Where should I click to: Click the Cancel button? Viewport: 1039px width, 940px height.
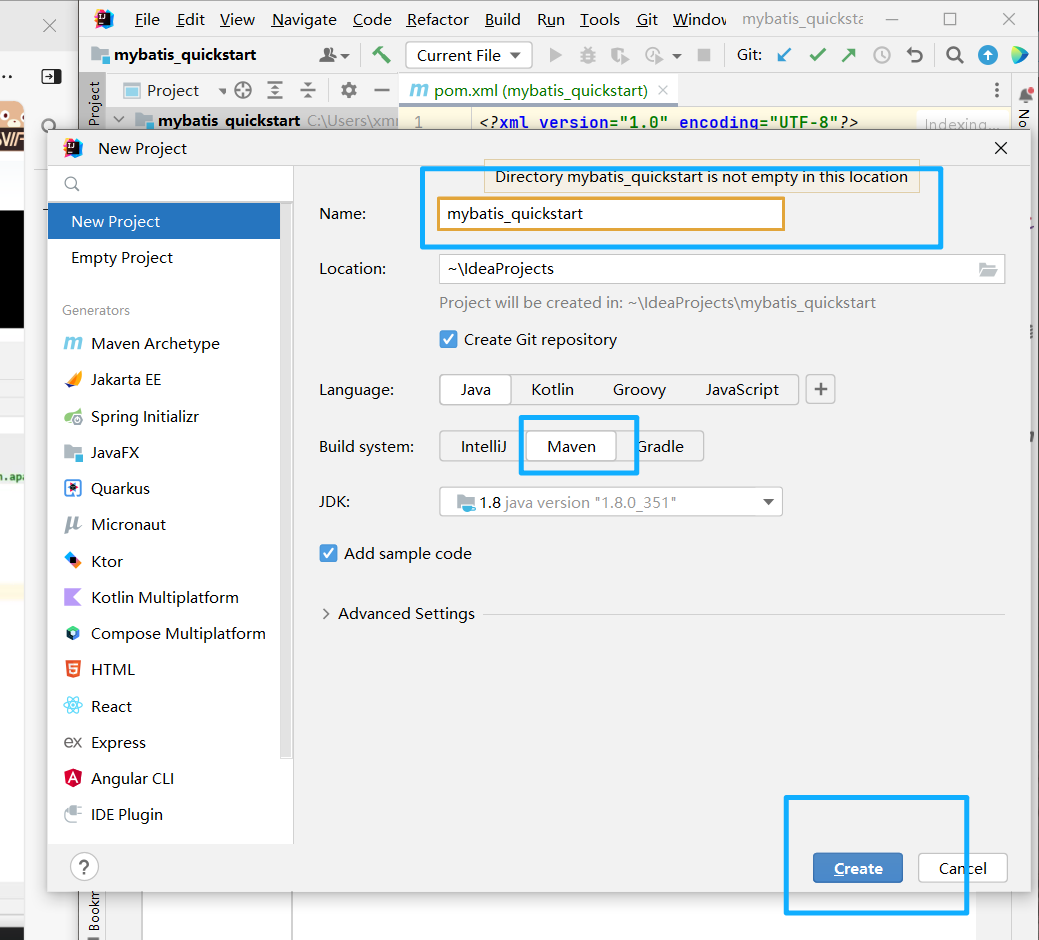click(x=962, y=868)
